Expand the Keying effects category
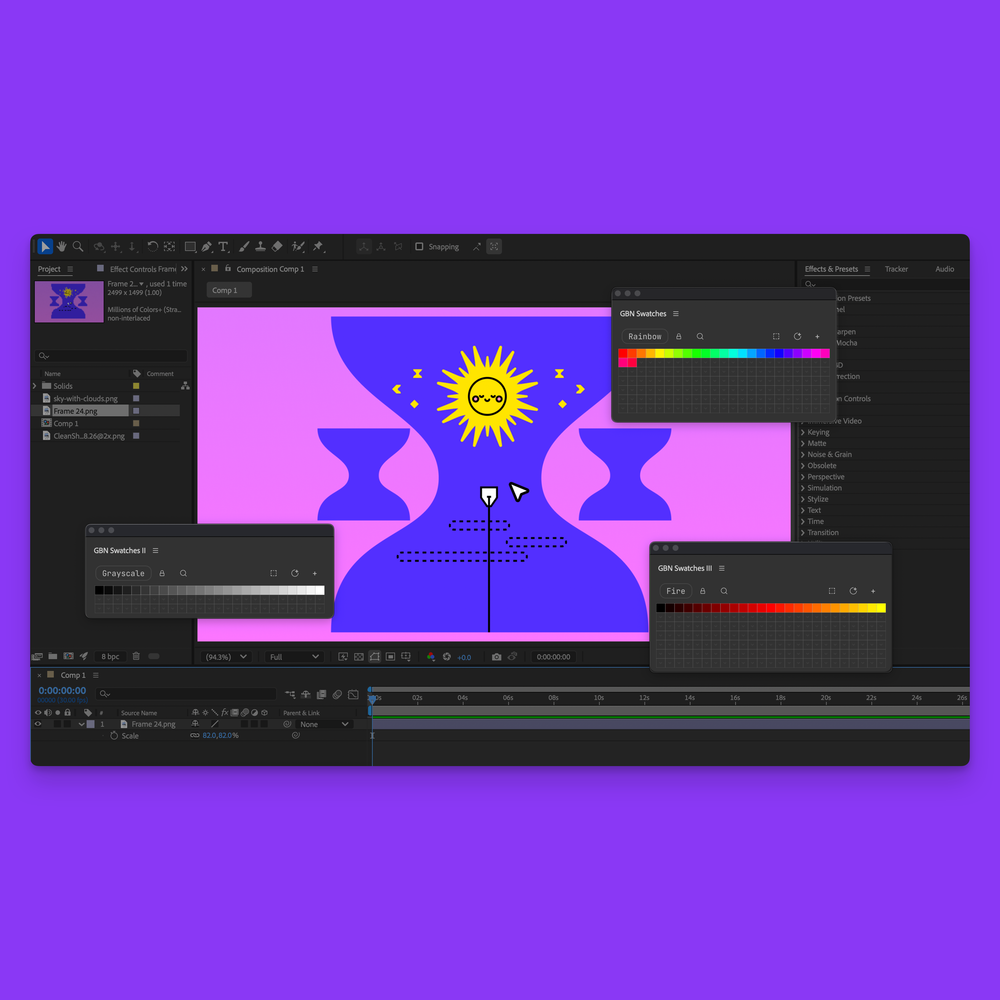Screen dimensions: 1000x1000 pos(820,431)
